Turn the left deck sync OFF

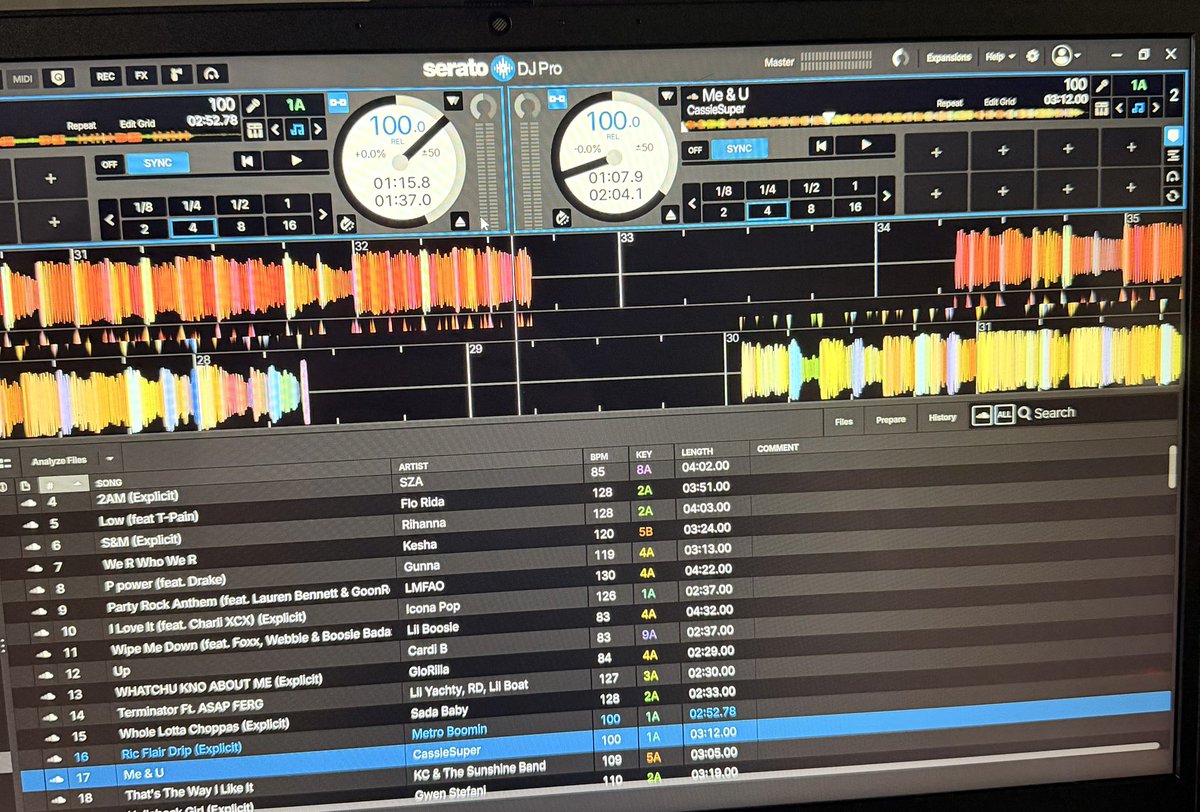pyautogui.click(x=109, y=163)
